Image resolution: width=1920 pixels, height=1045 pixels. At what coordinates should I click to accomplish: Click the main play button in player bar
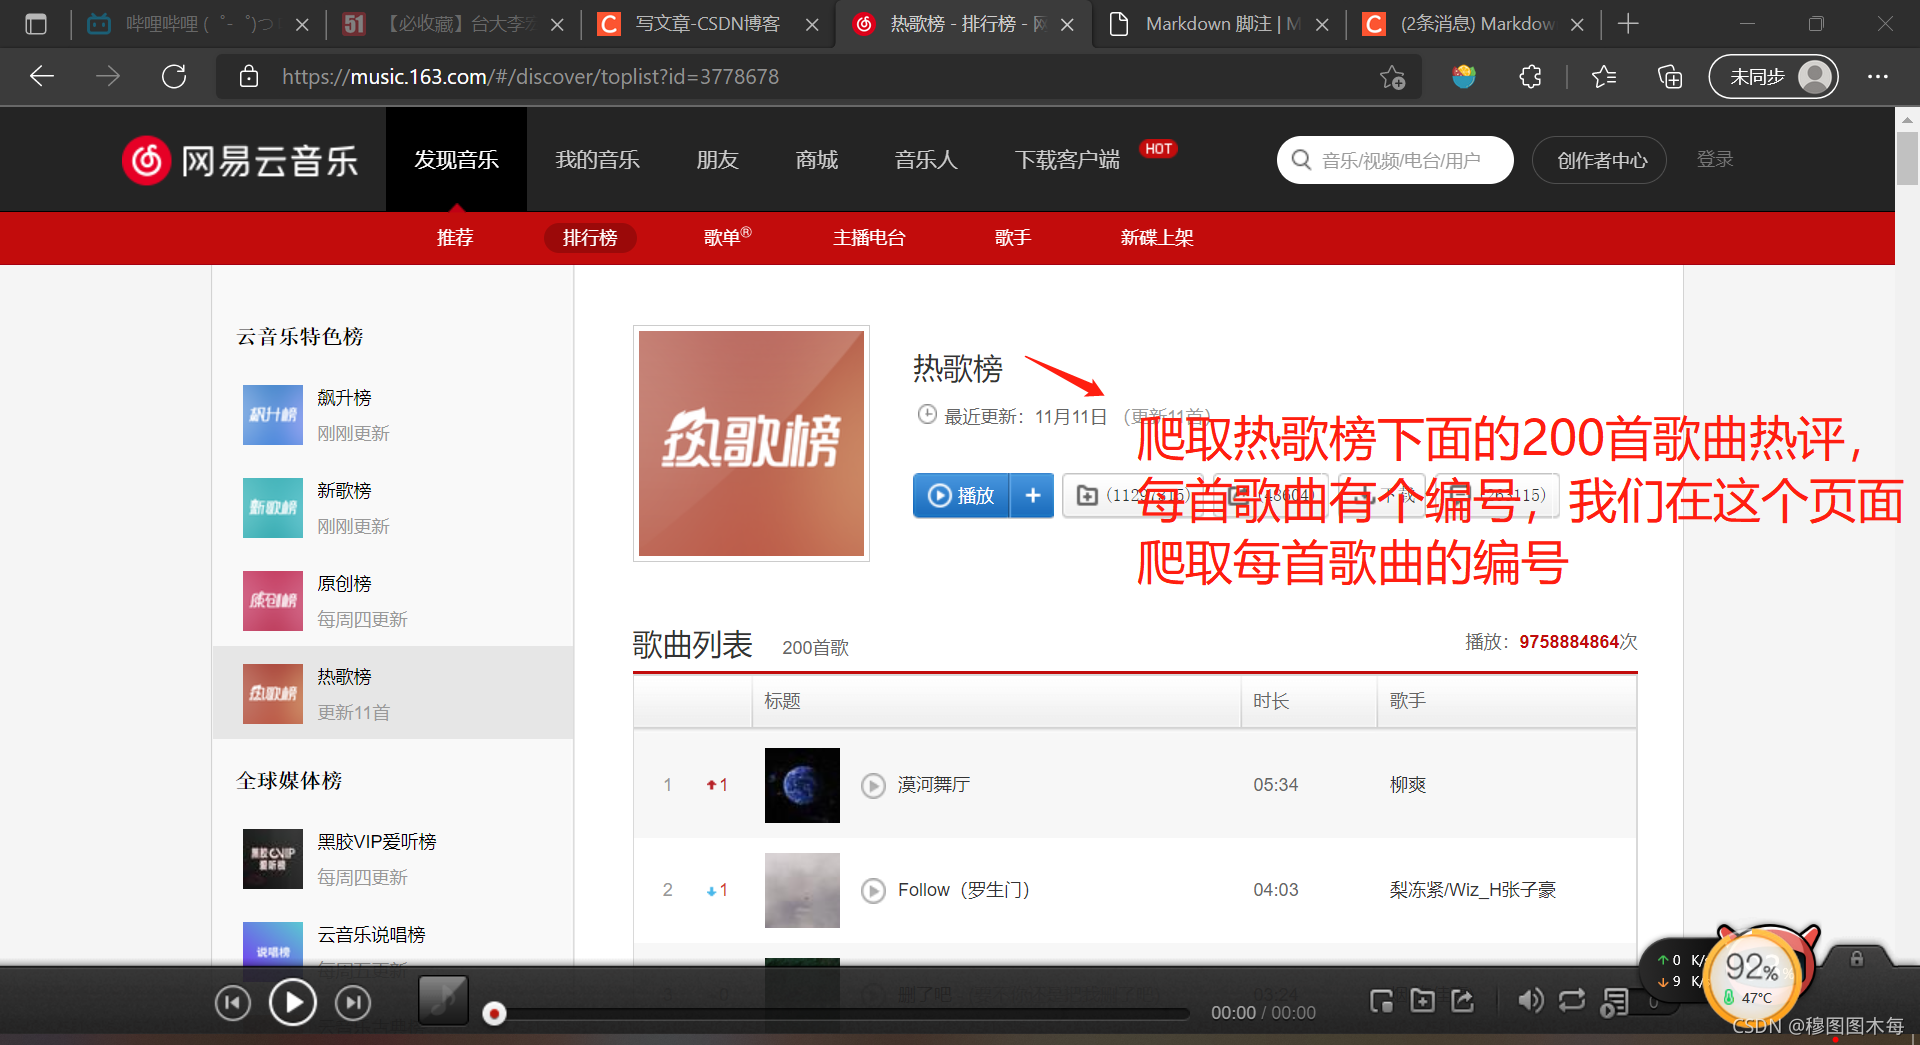coord(293,1003)
